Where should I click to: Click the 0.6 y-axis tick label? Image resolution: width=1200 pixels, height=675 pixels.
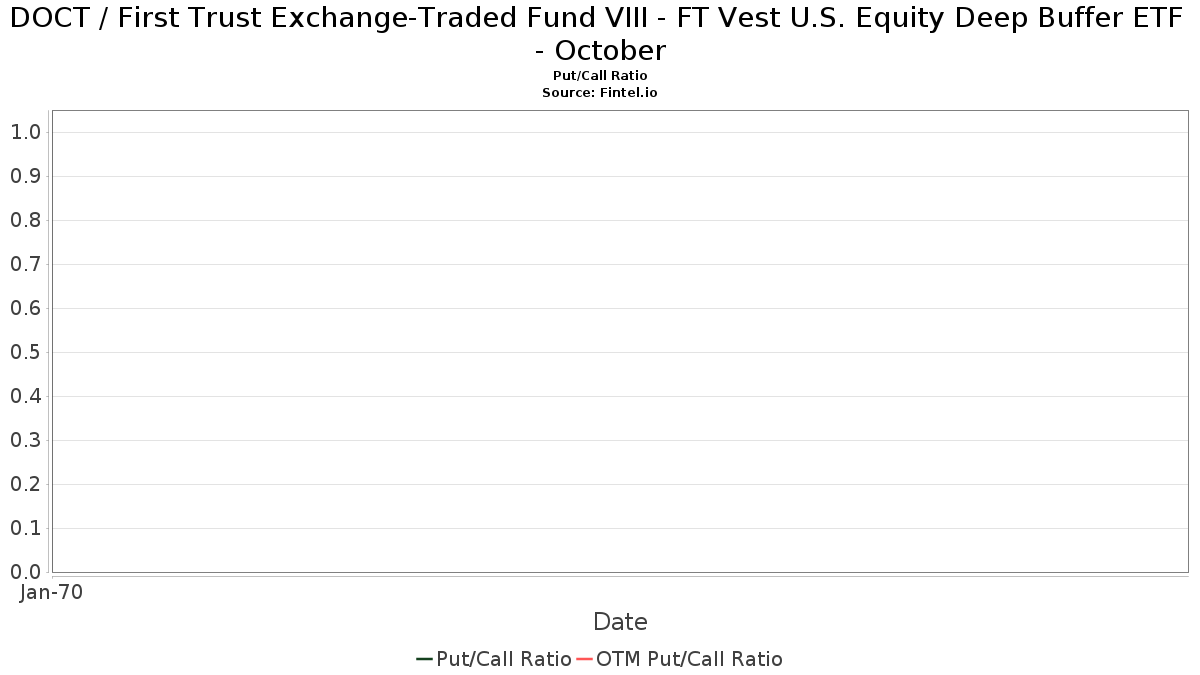pyautogui.click(x=25, y=308)
